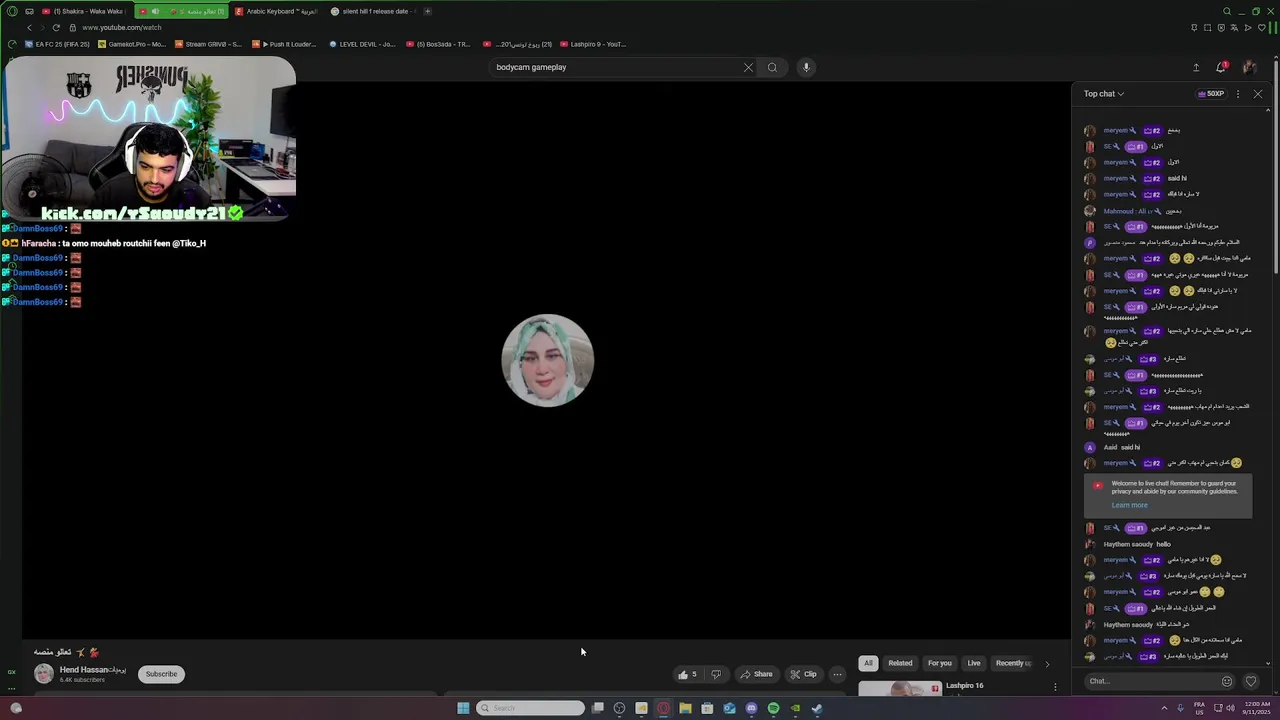The height and width of the screenshot is (720, 1280).
Task: Click the YouTube search magnifier button
Action: (772, 67)
